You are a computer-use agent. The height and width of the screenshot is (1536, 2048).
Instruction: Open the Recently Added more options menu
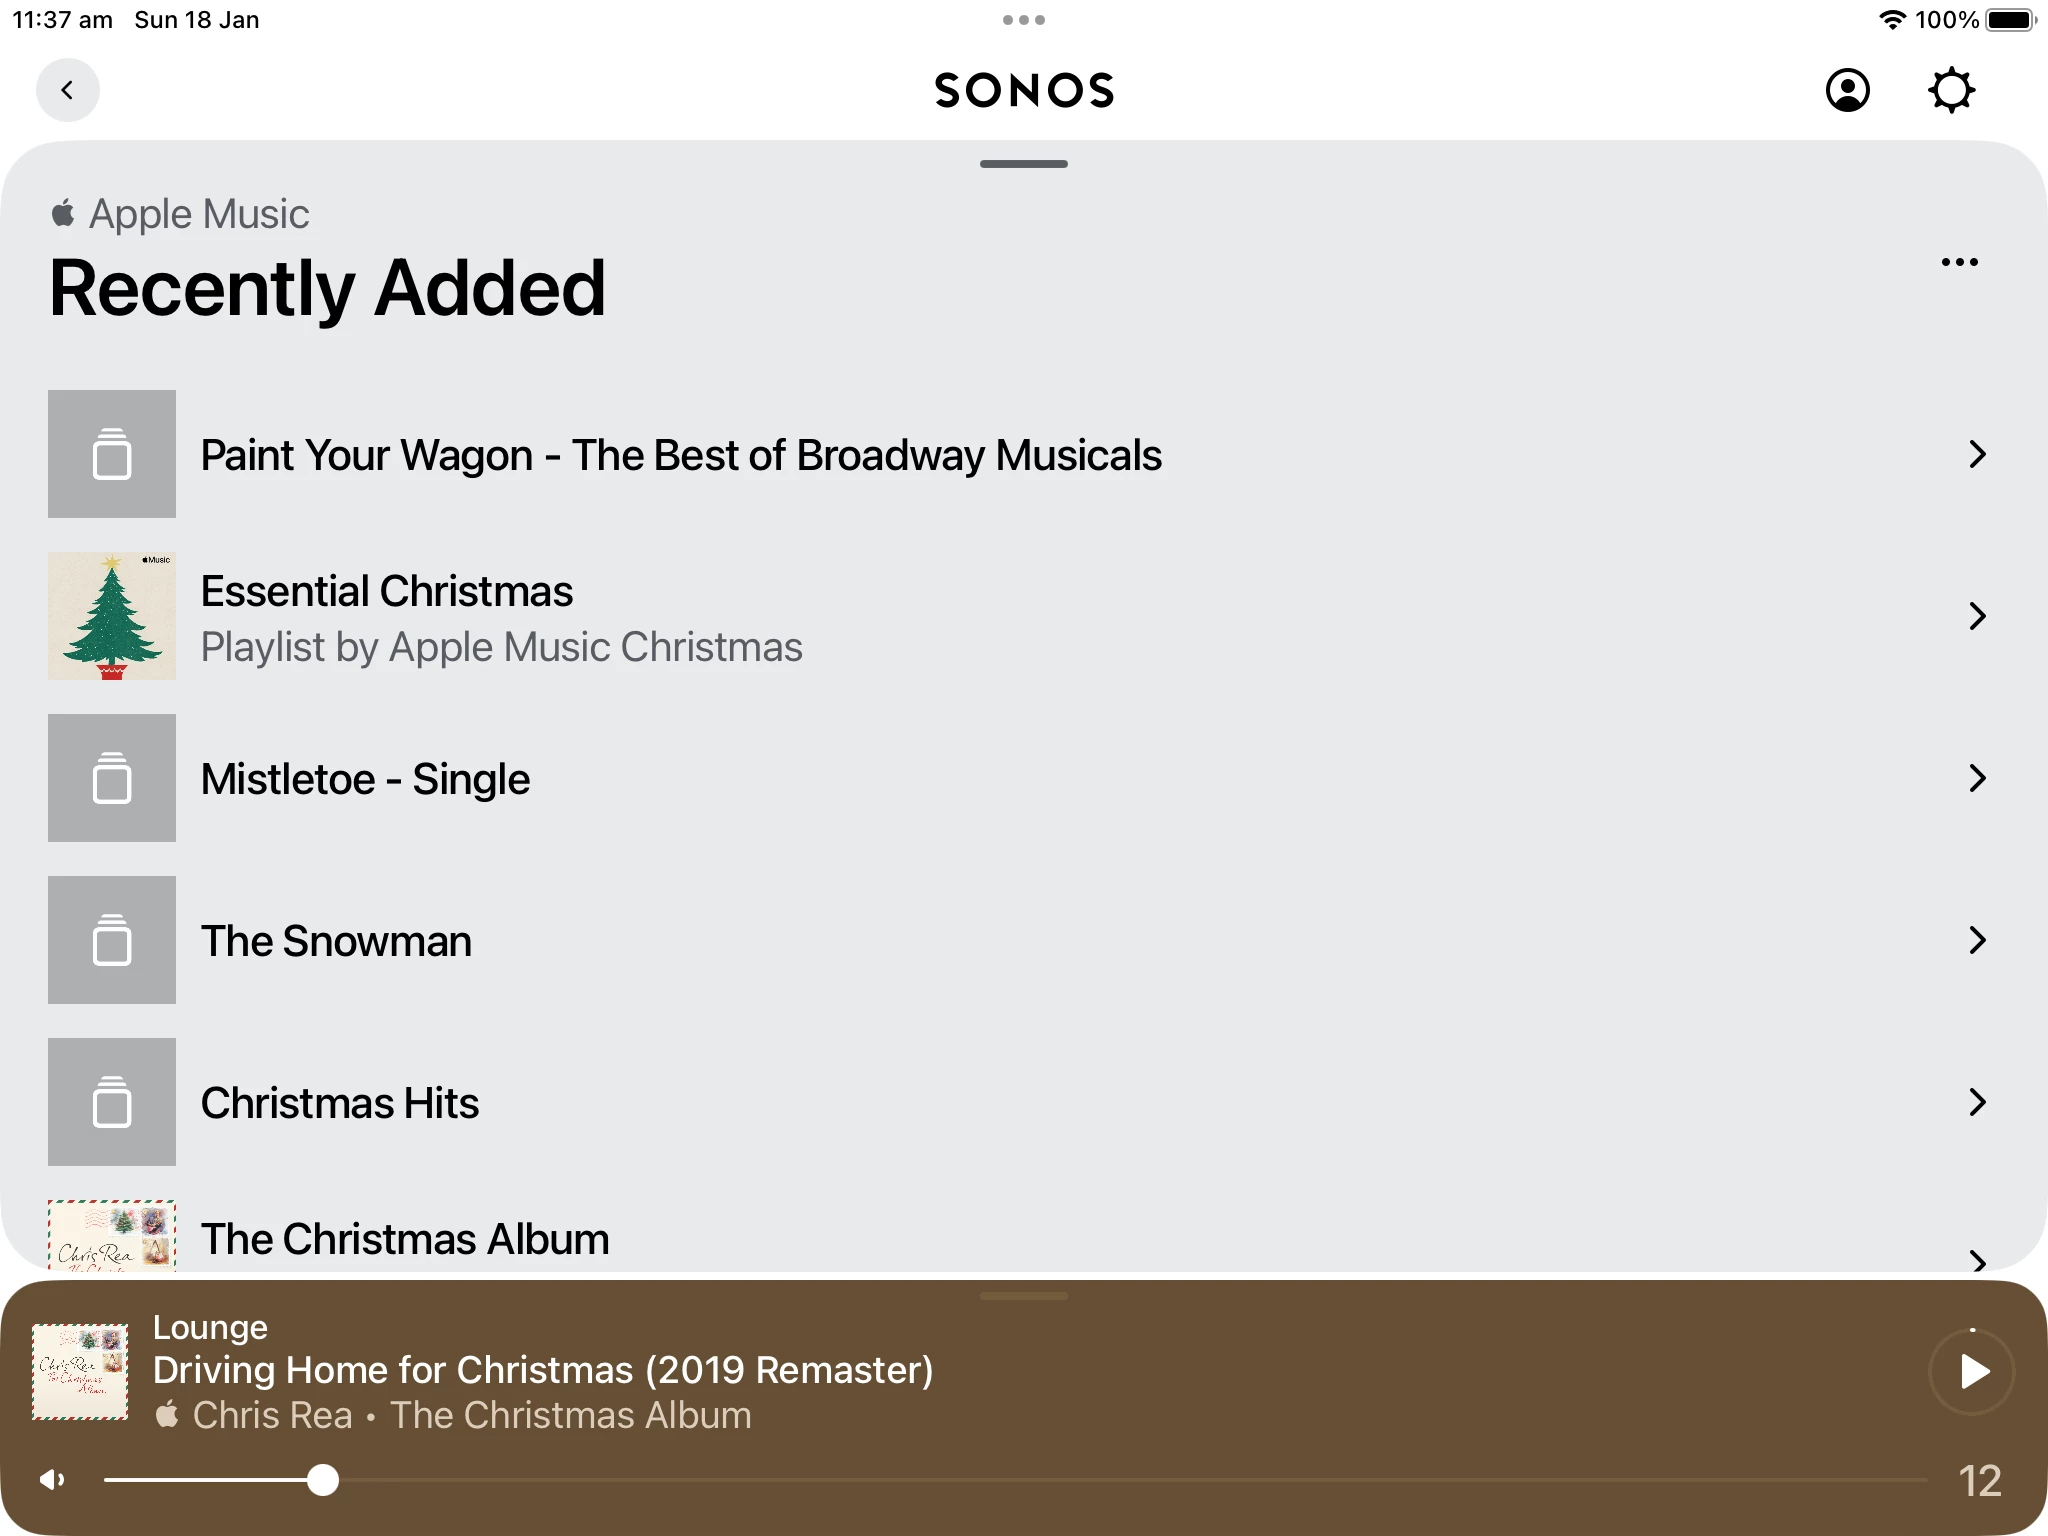coord(1959,262)
